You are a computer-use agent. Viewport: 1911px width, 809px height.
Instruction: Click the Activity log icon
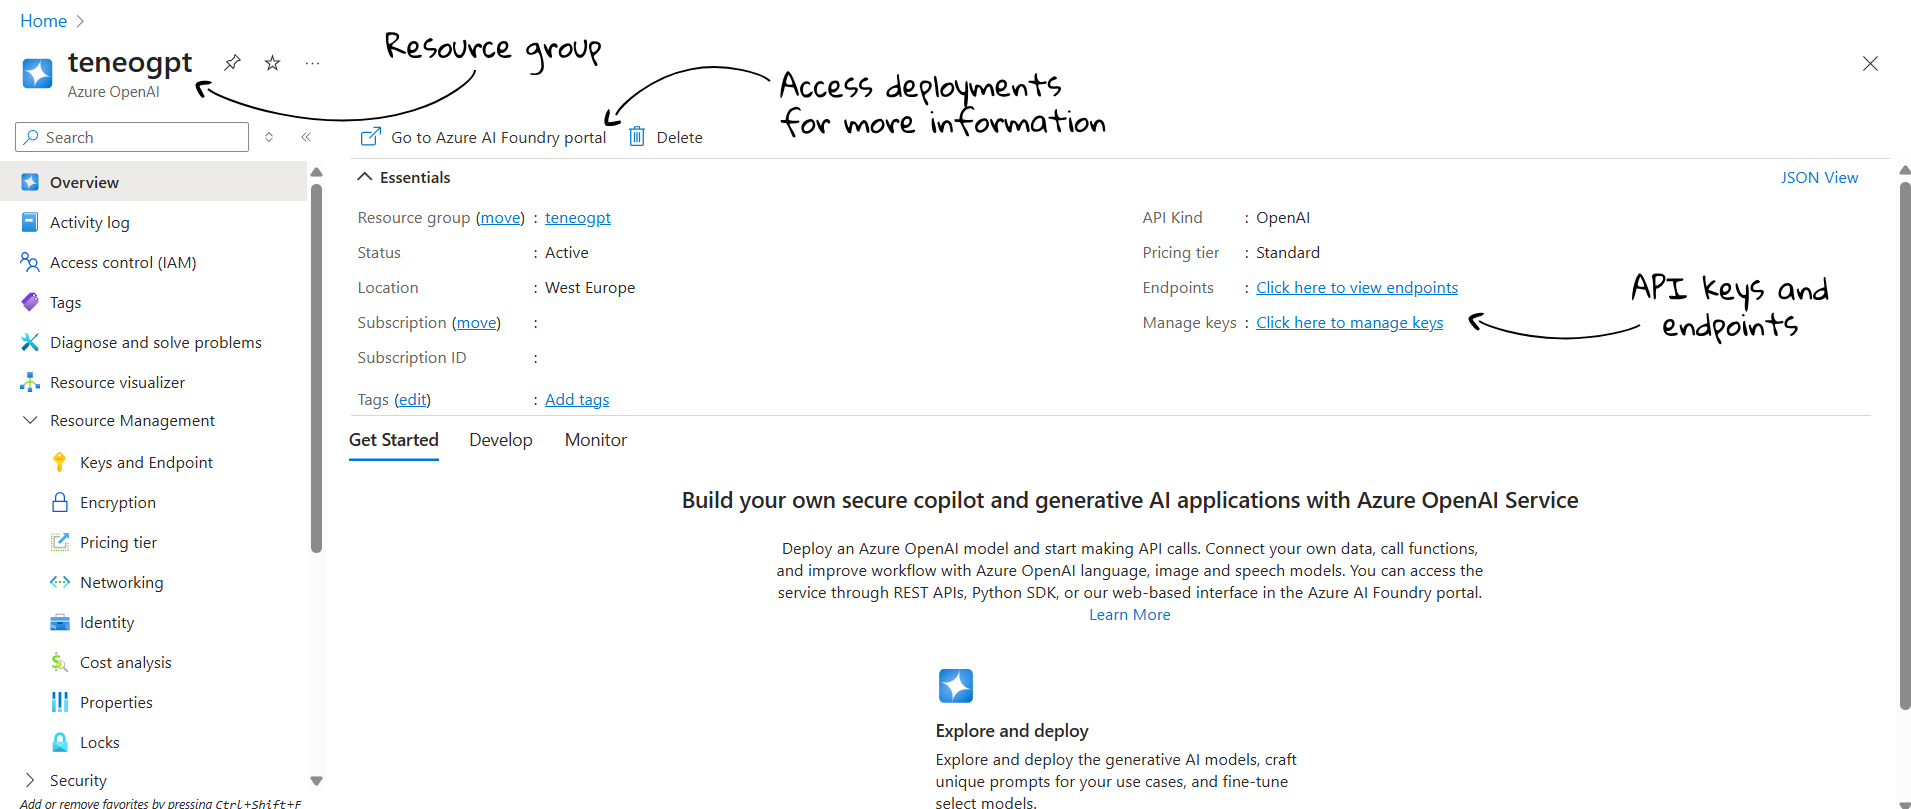point(30,222)
